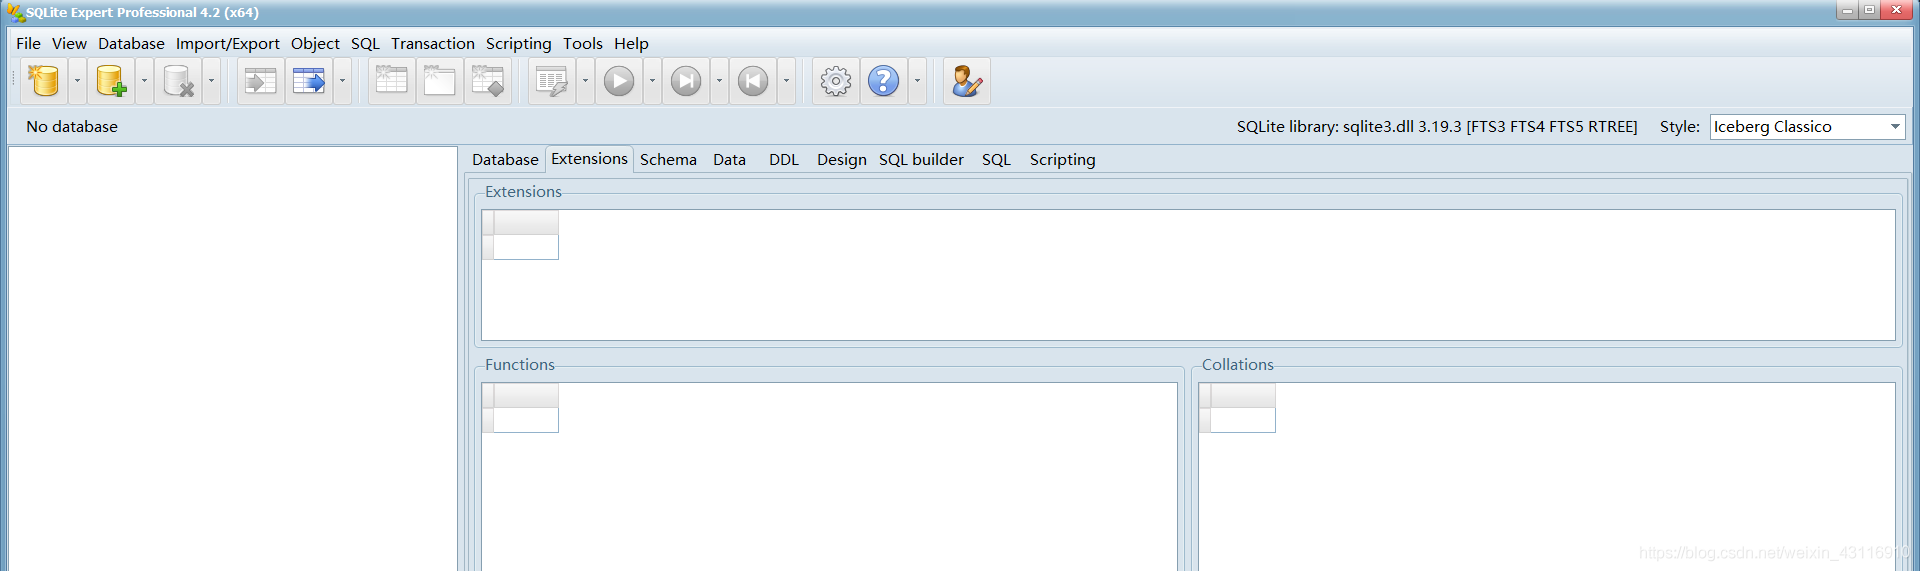Expand the arrow next to Open Database icon

point(144,81)
